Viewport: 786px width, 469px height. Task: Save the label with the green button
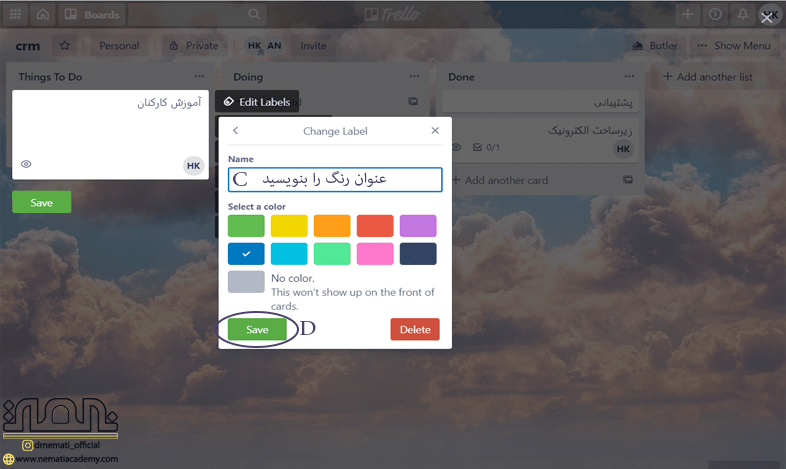[x=257, y=329]
